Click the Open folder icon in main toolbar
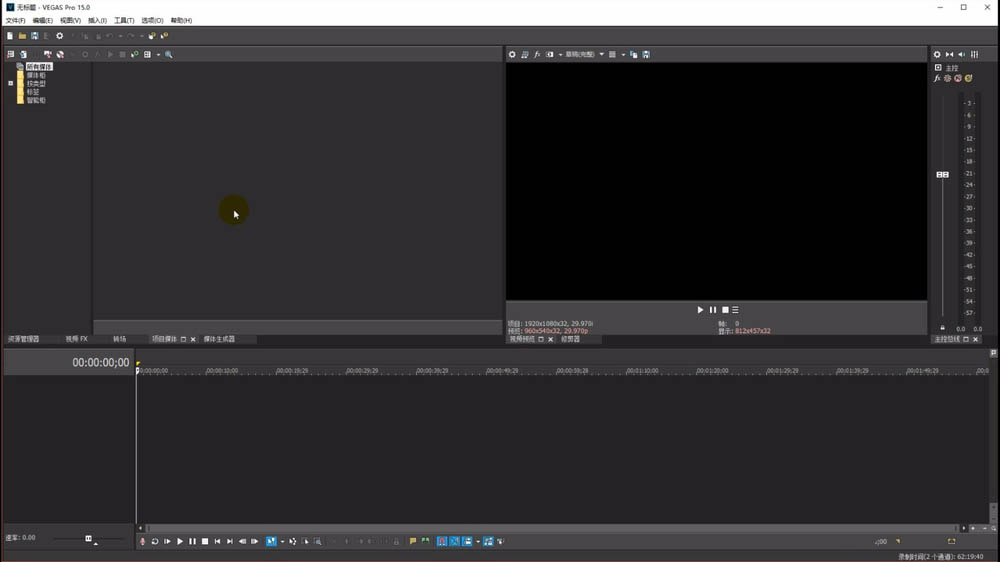Viewport: 1000px width, 562px height. click(x=22, y=36)
